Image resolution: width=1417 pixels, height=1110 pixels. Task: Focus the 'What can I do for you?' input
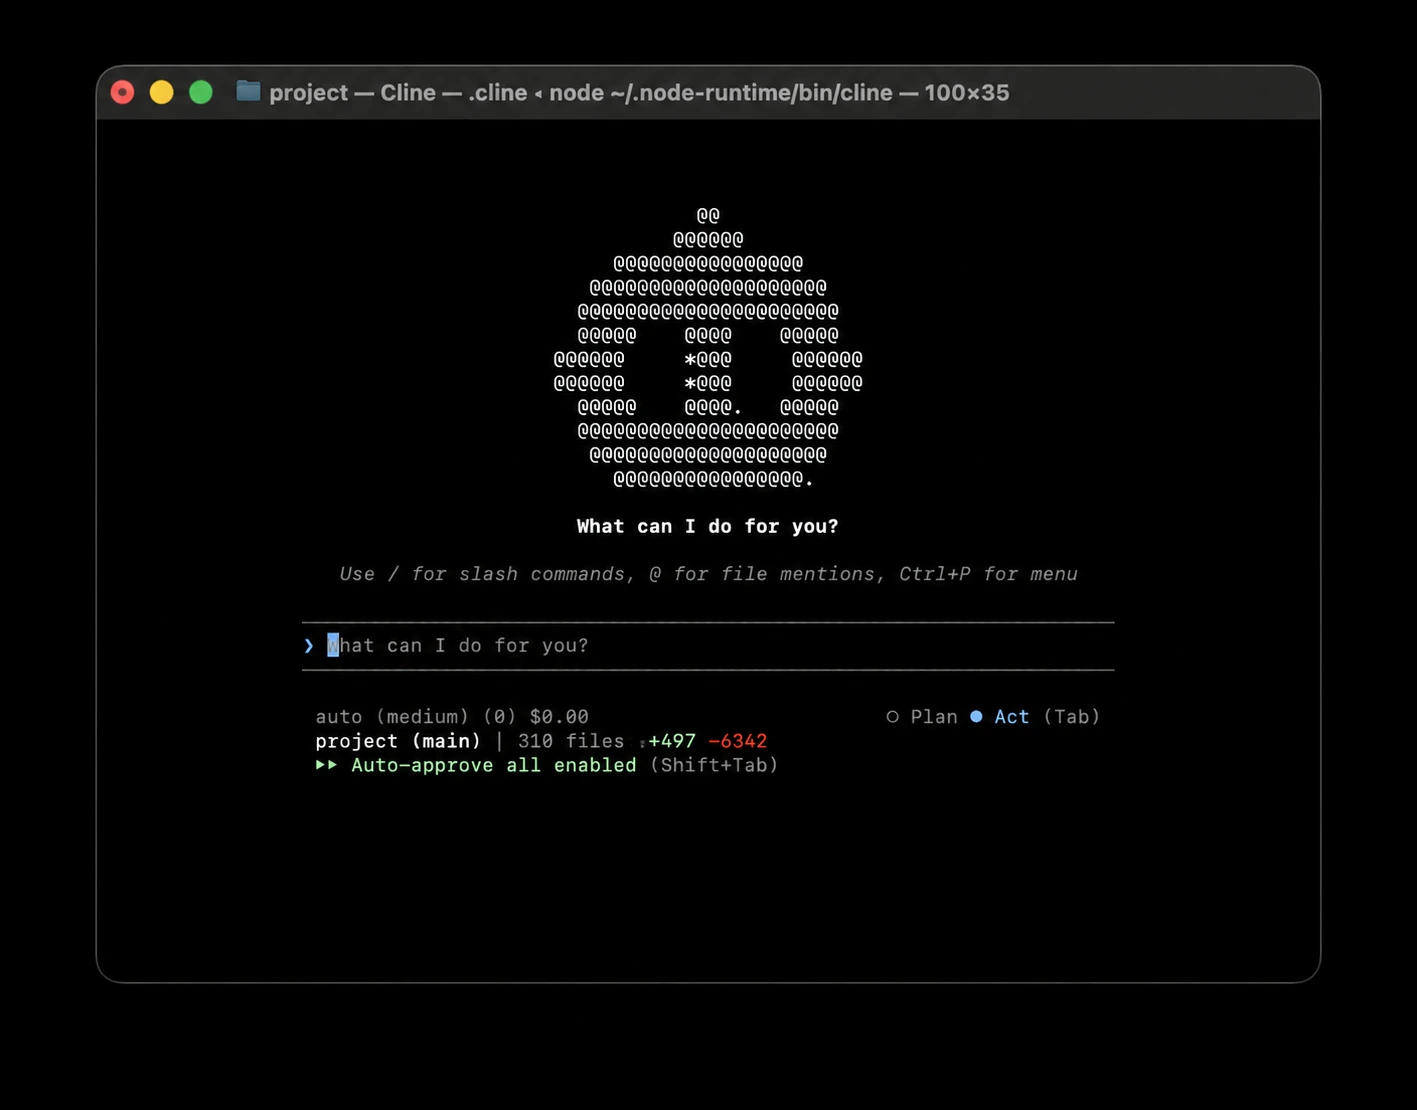coord(708,646)
